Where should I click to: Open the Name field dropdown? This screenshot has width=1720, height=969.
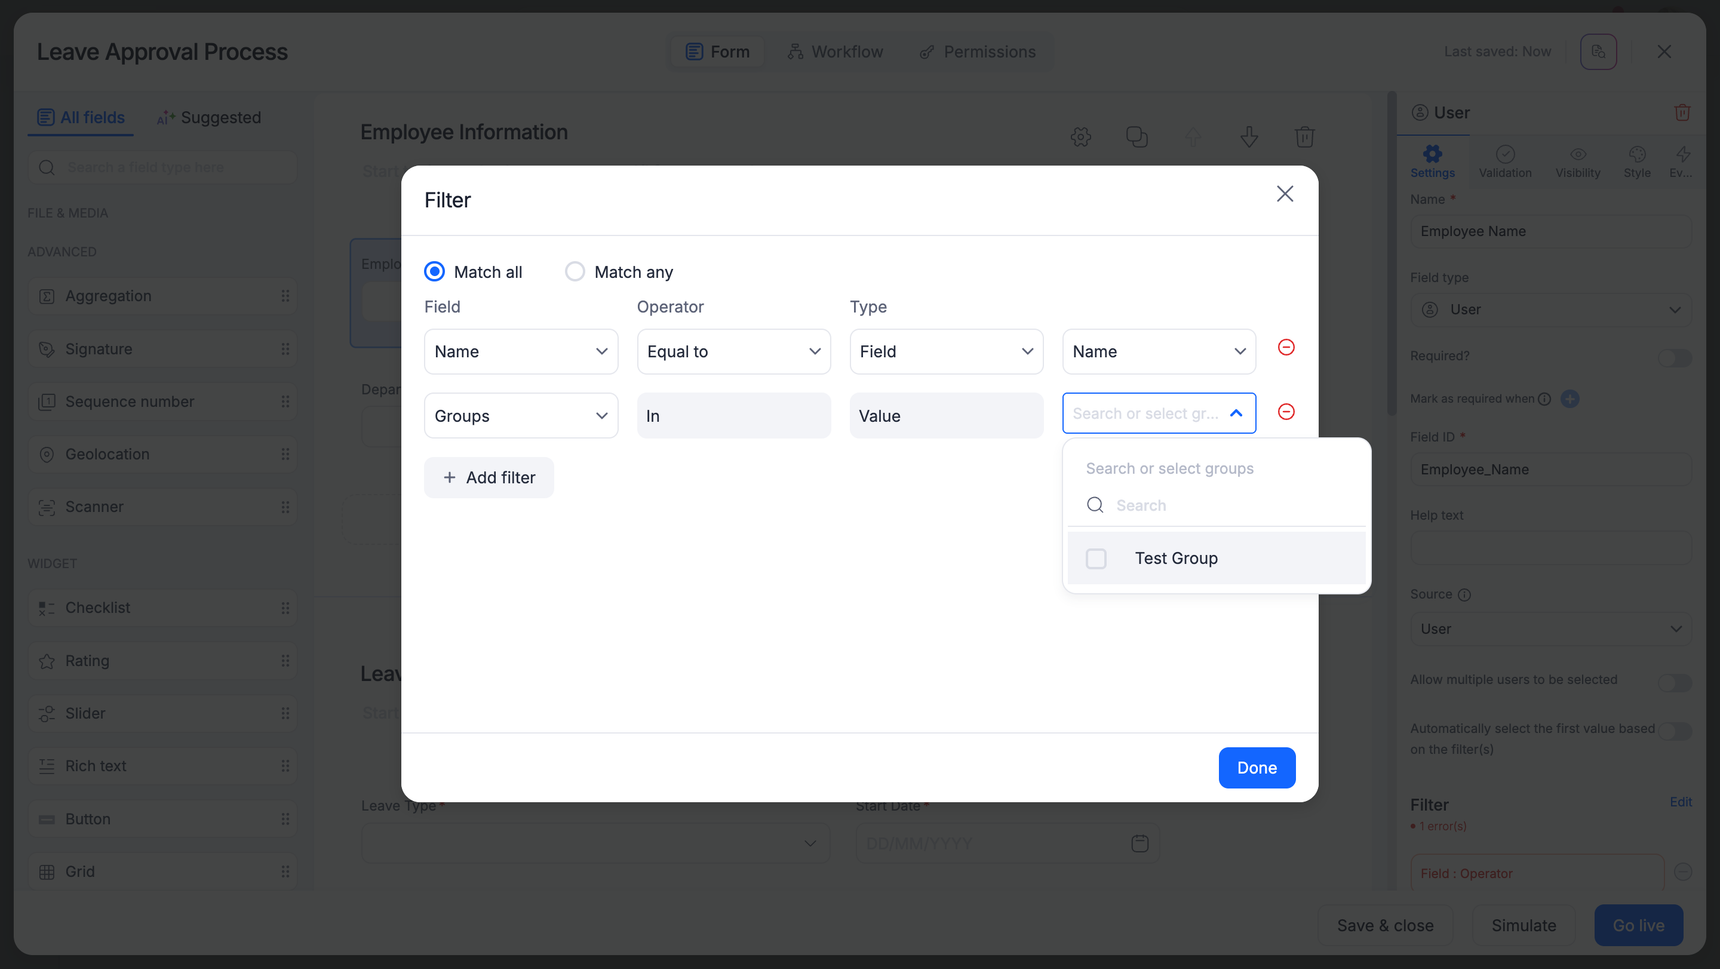tap(520, 352)
